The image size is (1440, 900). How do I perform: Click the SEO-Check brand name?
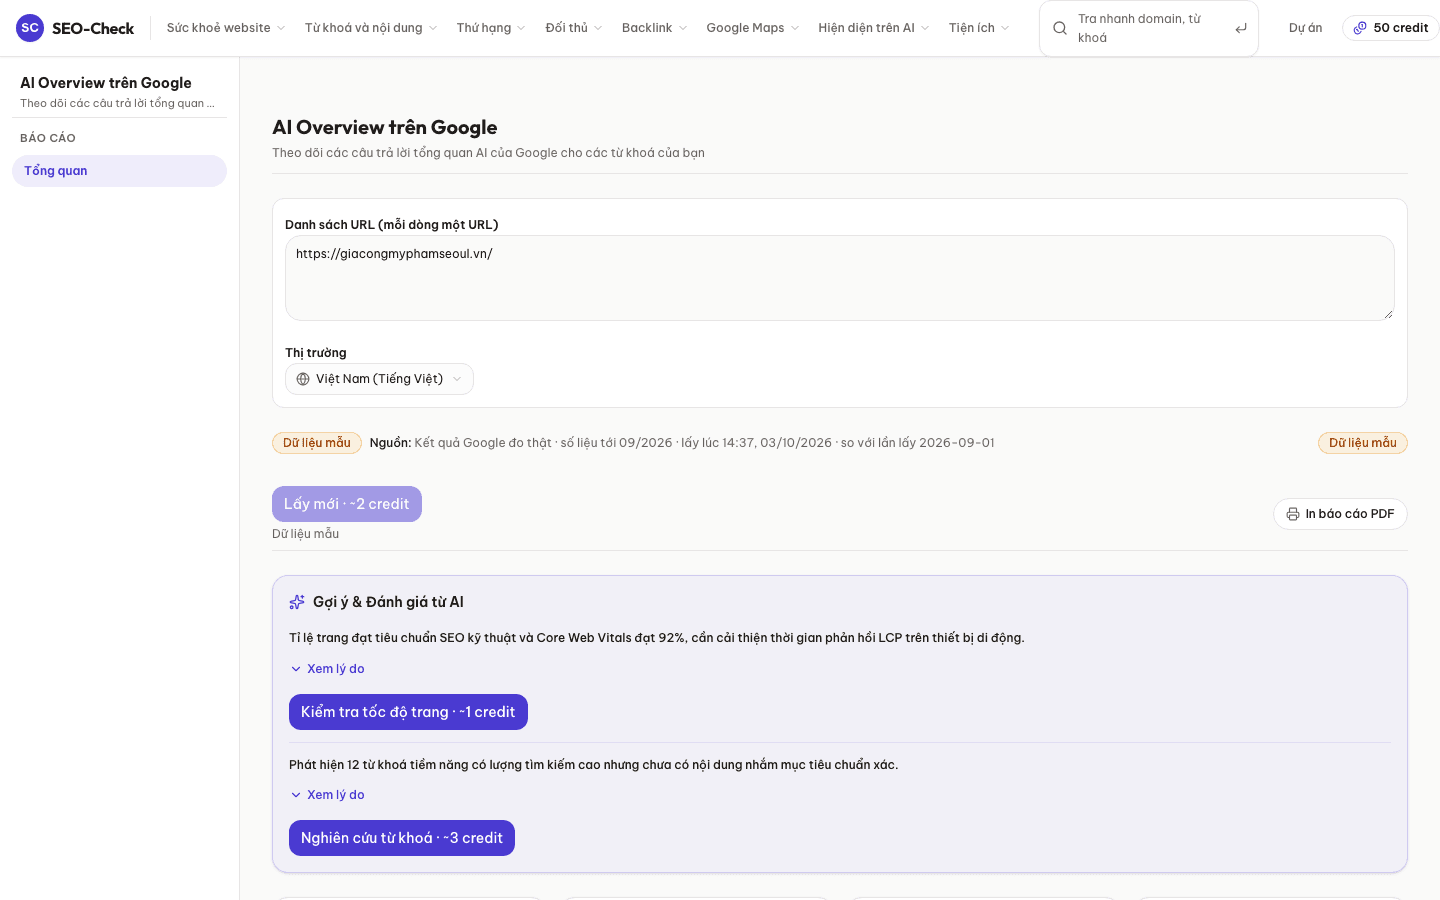pos(93,28)
